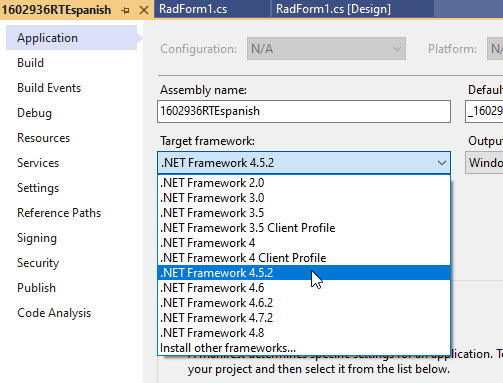This screenshot has width=503, height=383.
Task: Open the Build settings page
Action: click(x=30, y=63)
